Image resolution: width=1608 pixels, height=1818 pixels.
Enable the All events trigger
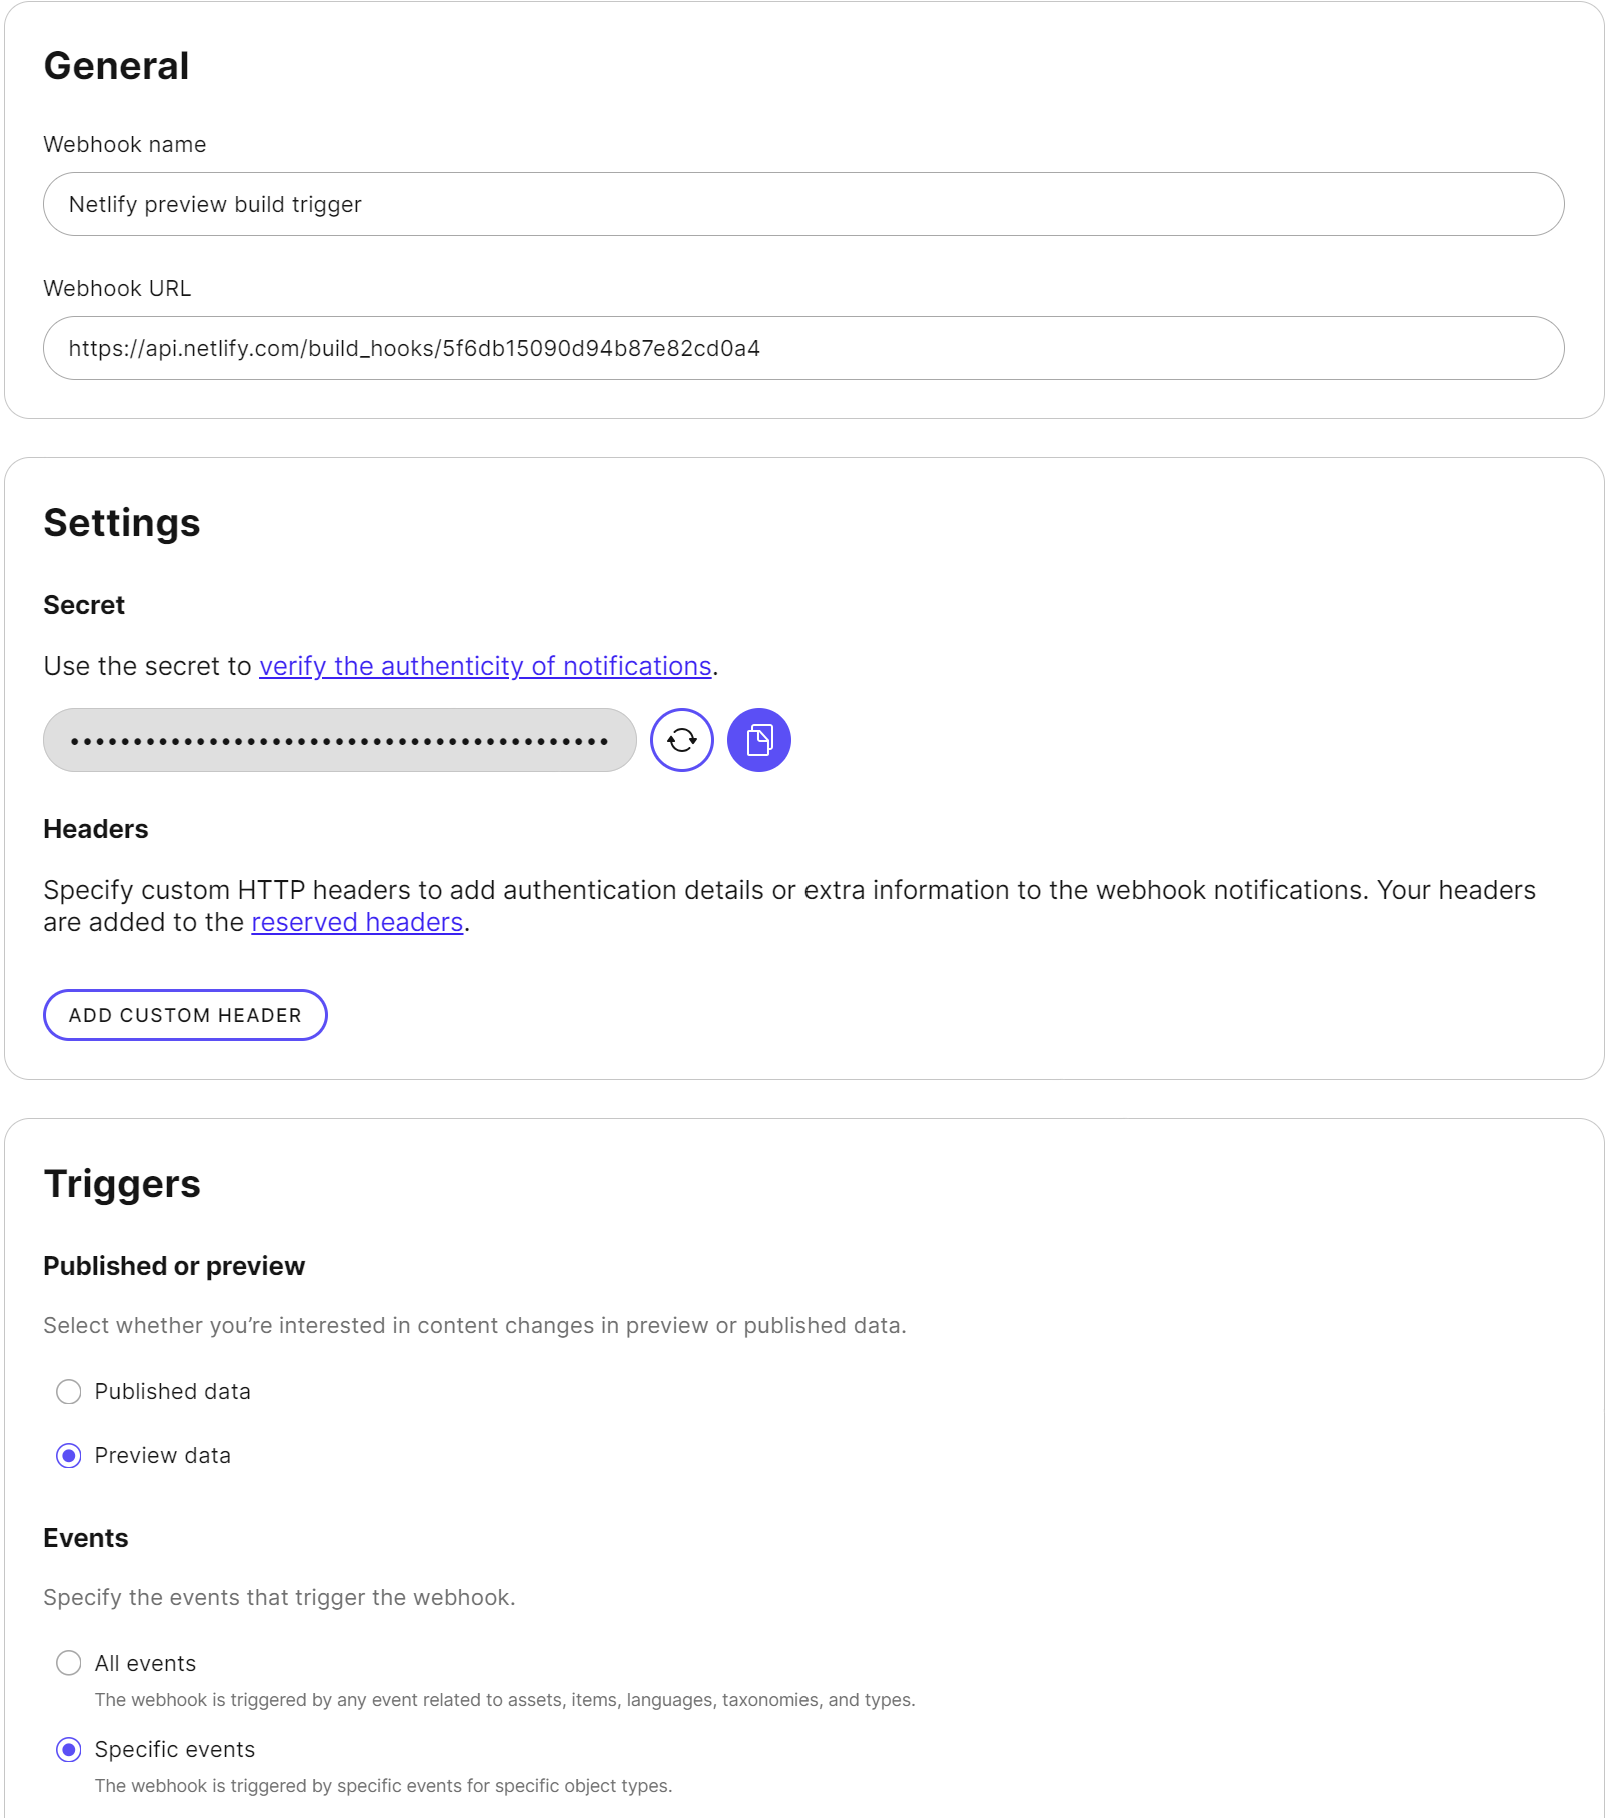(68, 1663)
